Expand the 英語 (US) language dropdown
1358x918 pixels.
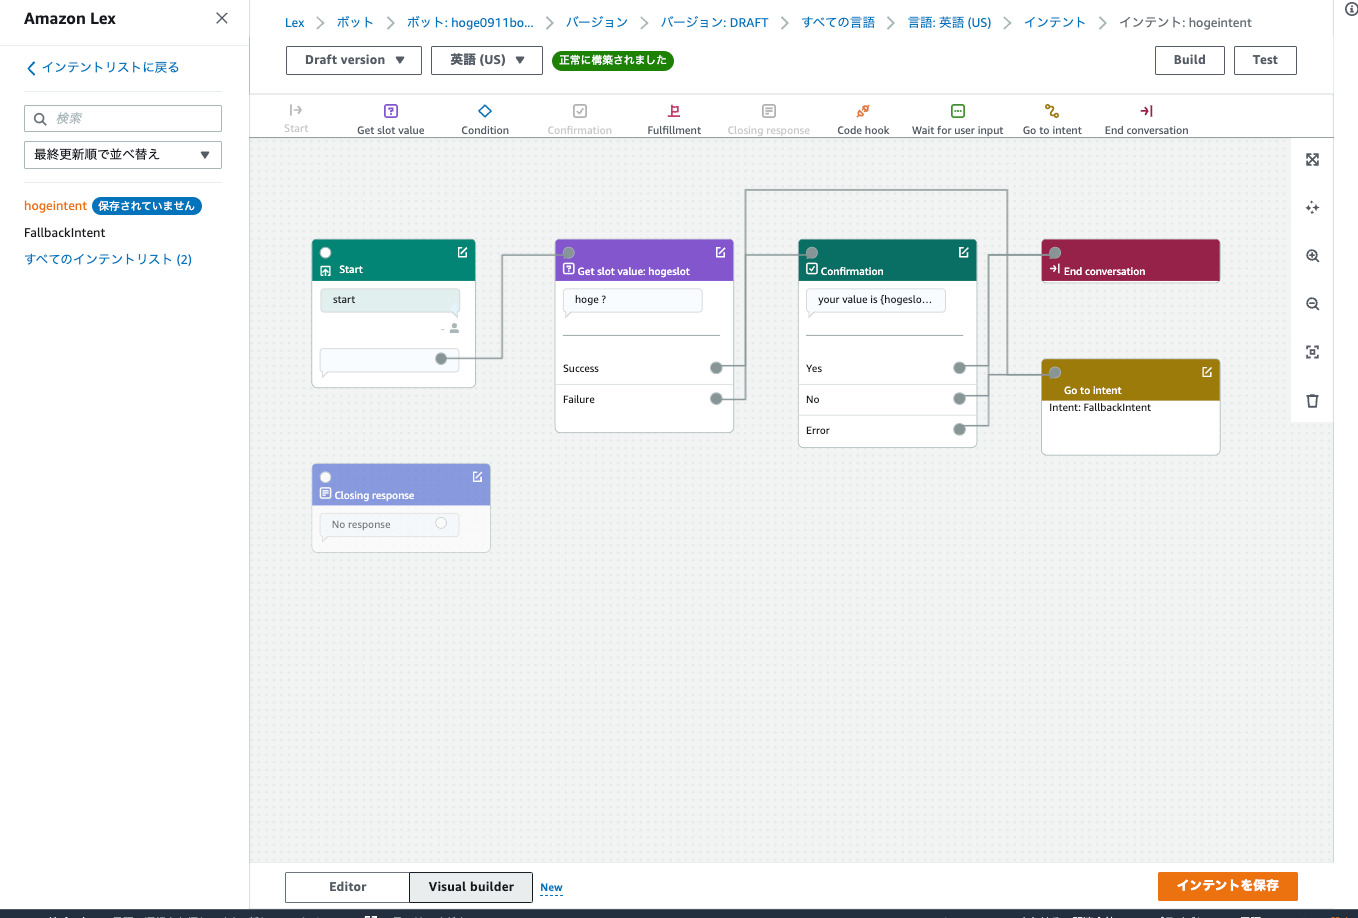point(487,60)
